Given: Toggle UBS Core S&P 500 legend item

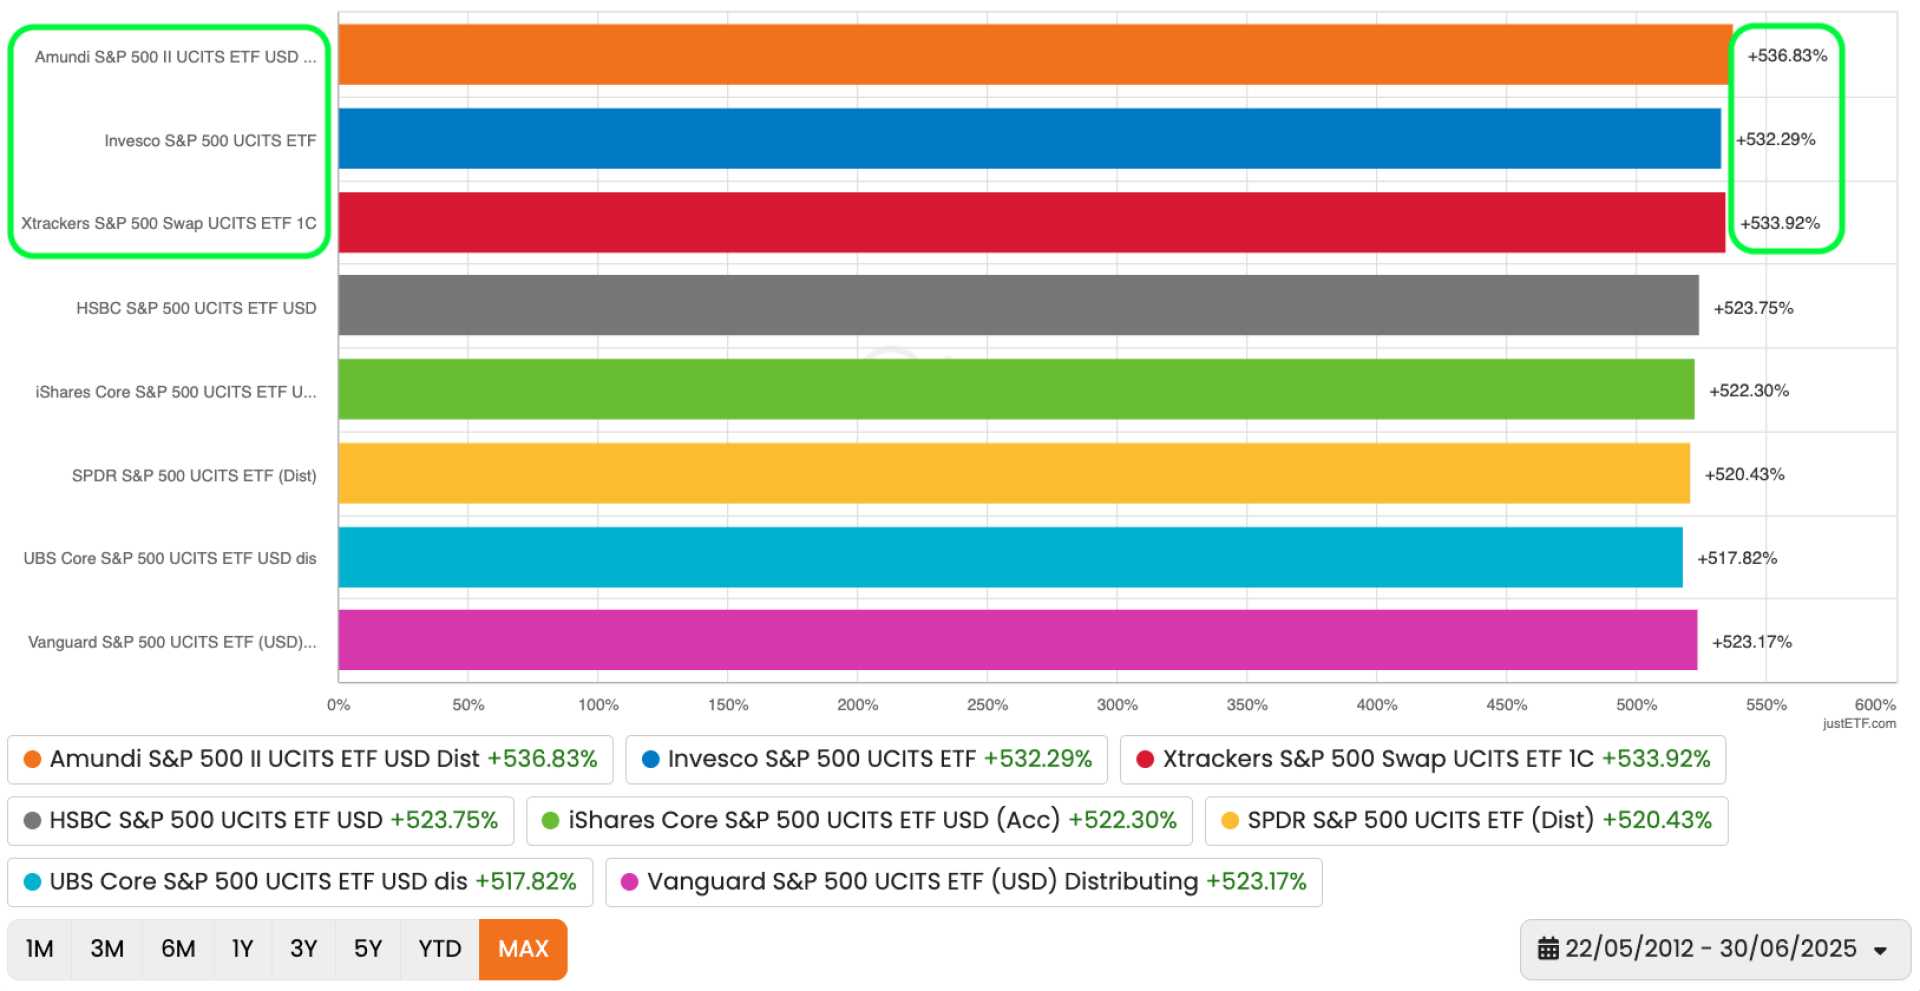Looking at the screenshot, I should 300,882.
